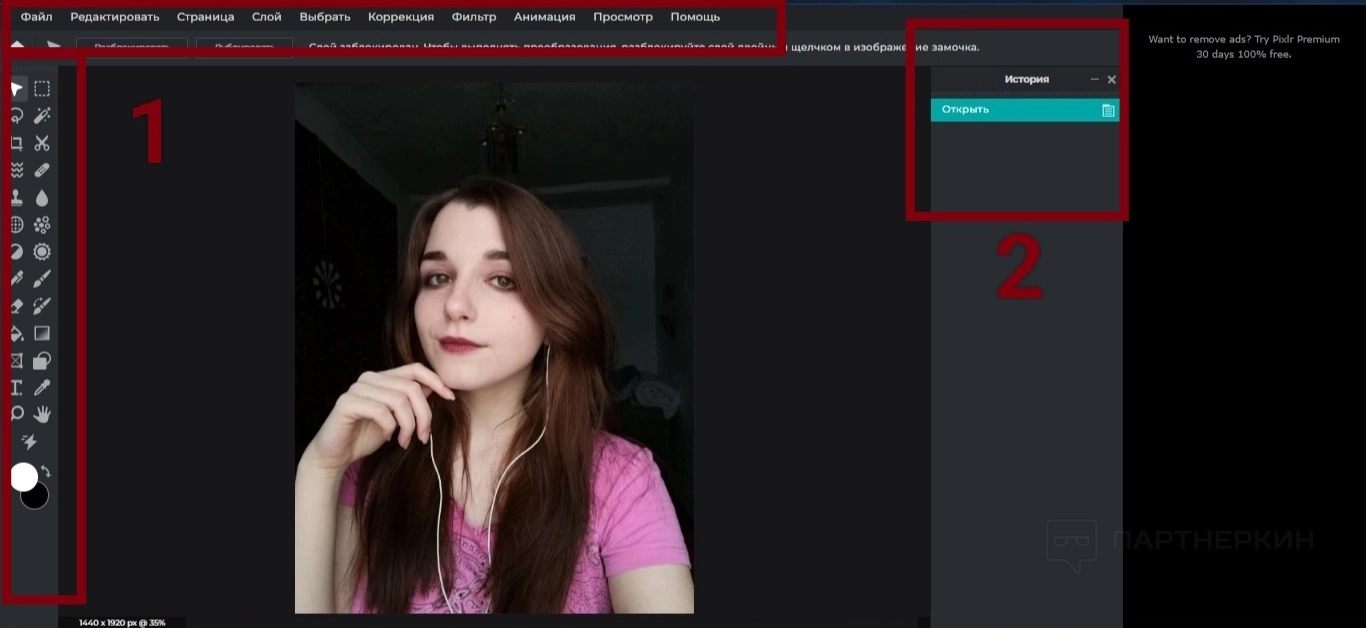Image resolution: width=1366 pixels, height=628 pixels.
Task: Close the История panel
Action: [x=1111, y=79]
